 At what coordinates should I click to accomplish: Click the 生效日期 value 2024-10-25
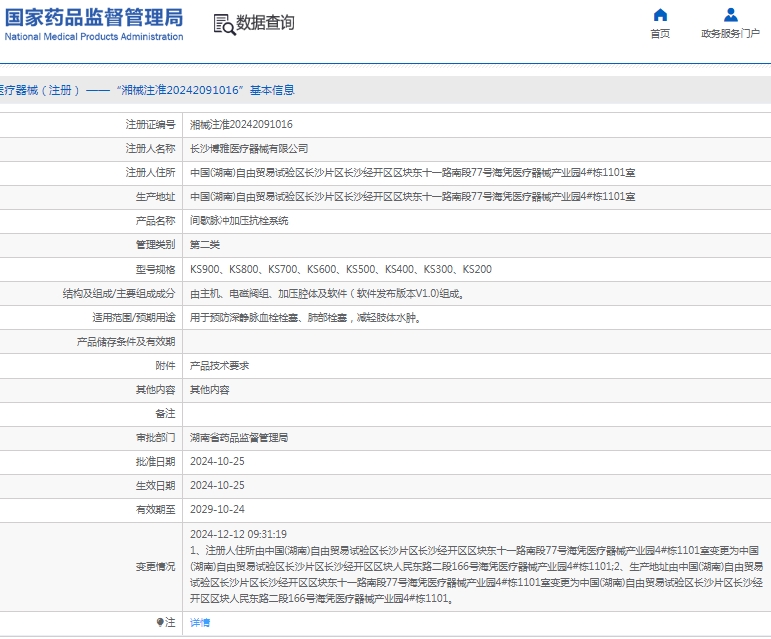217,486
